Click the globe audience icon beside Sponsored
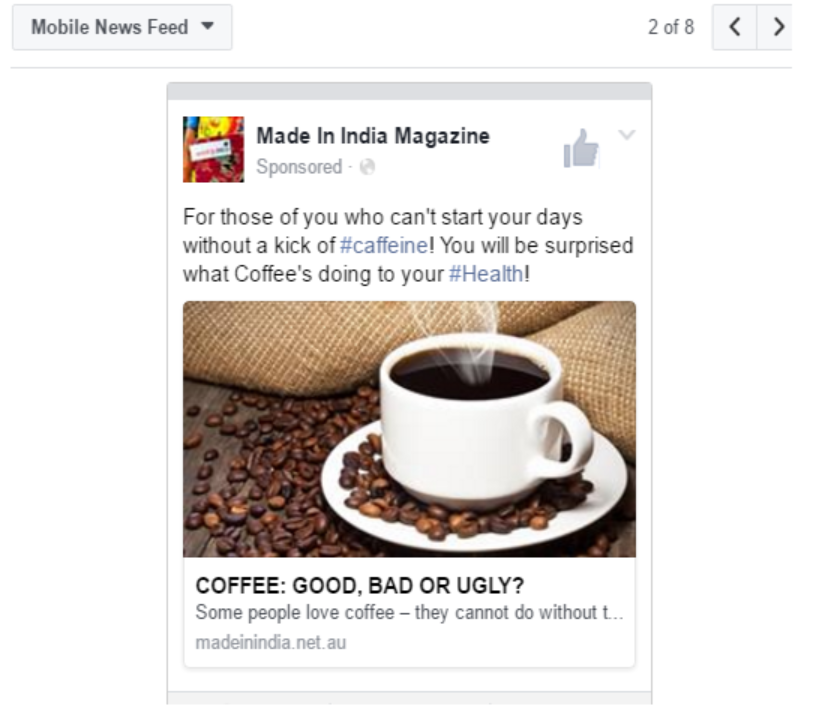Viewport: 820px width, 713px height. click(x=367, y=167)
